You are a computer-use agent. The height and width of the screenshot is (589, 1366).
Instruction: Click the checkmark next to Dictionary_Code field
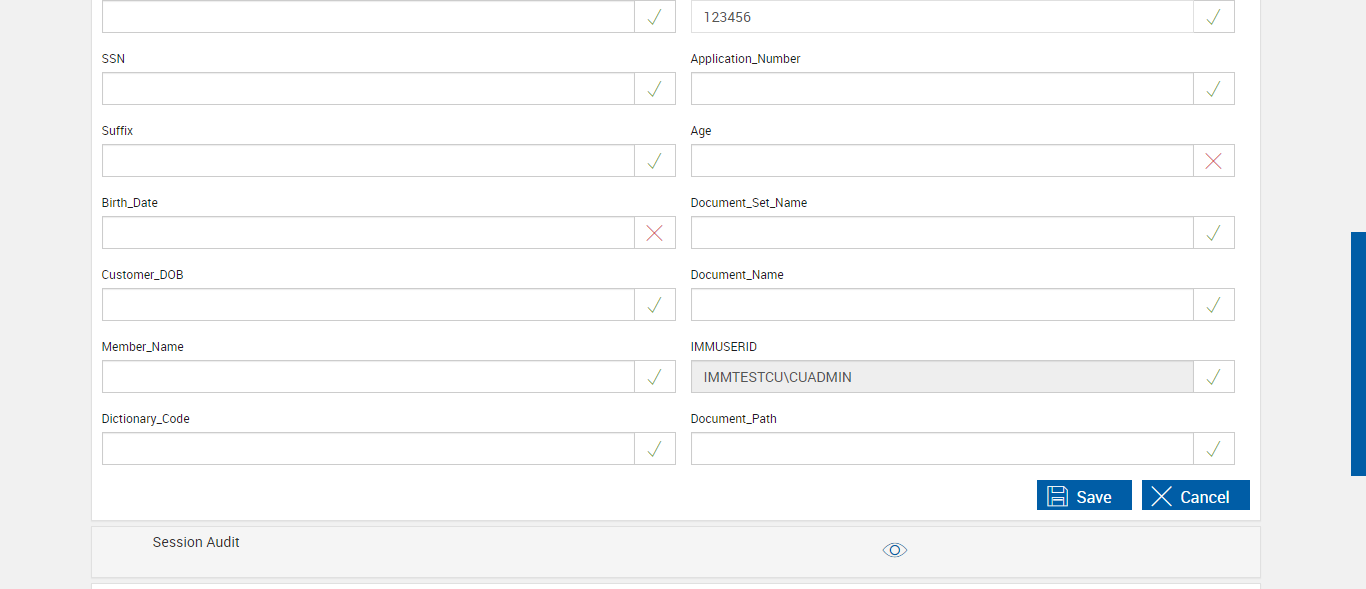click(654, 449)
